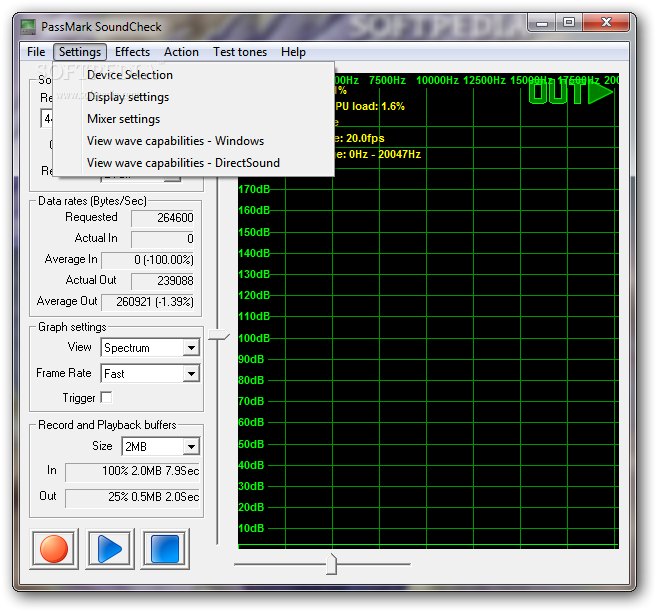Expand the Frame Rate dropdown showing Fast
The image size is (657, 612).
click(x=150, y=373)
